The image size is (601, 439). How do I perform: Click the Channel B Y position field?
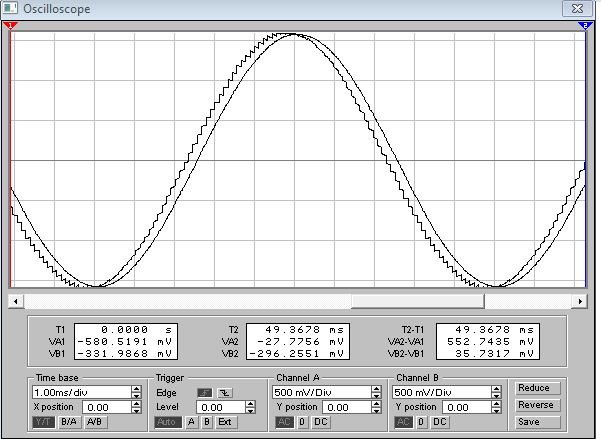(467, 407)
